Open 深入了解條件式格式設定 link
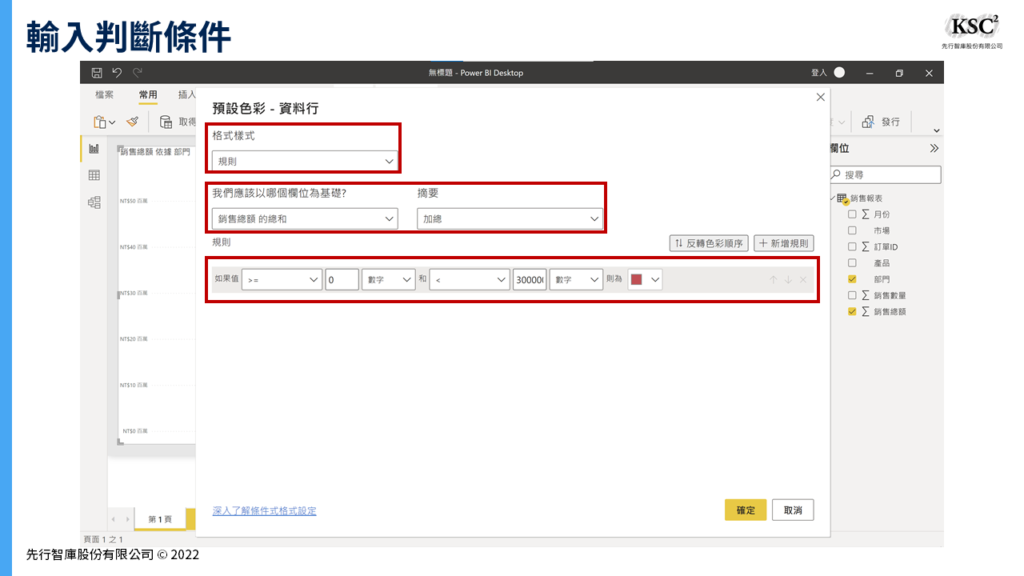1024x576 pixels. pyautogui.click(x=264, y=511)
